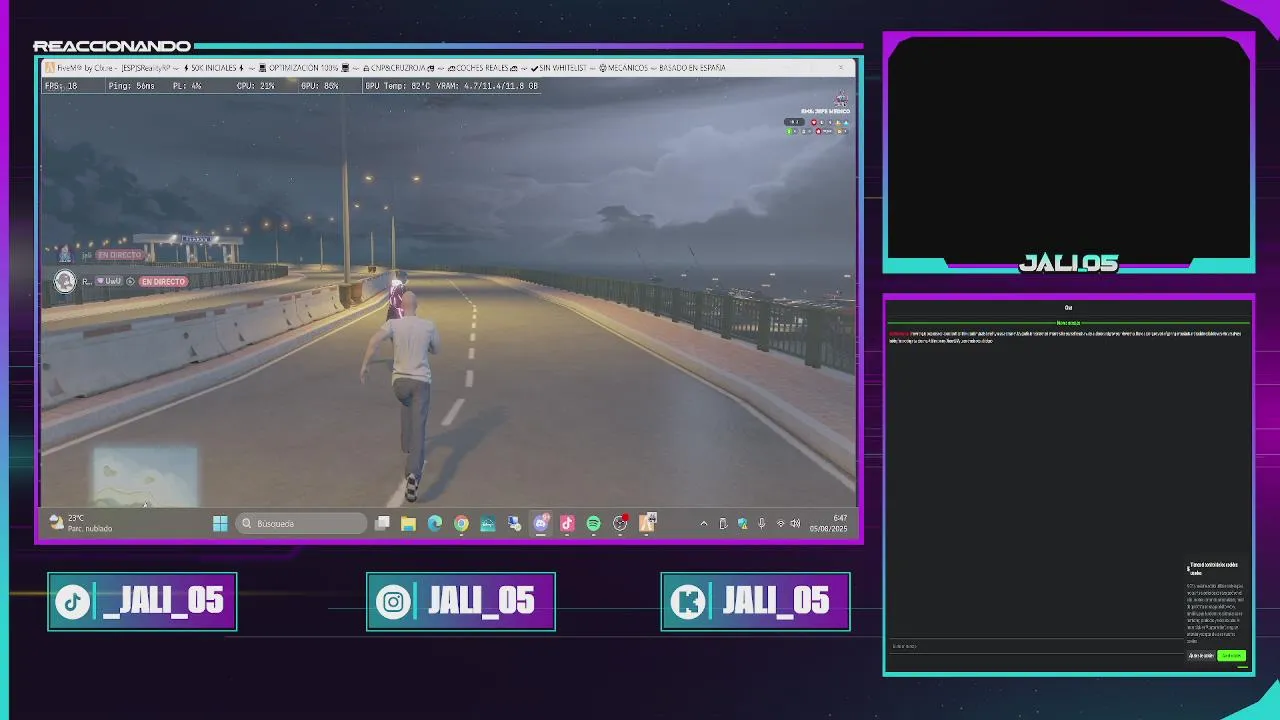
Task: Open Spotify from the taskbar
Action: (594, 523)
